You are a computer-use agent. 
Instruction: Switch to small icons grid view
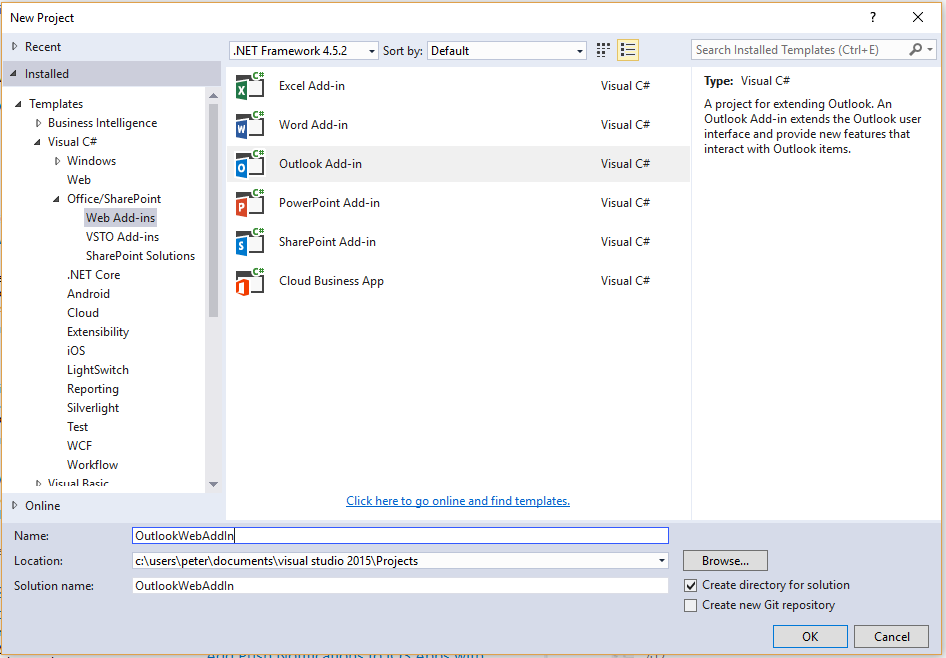[603, 50]
